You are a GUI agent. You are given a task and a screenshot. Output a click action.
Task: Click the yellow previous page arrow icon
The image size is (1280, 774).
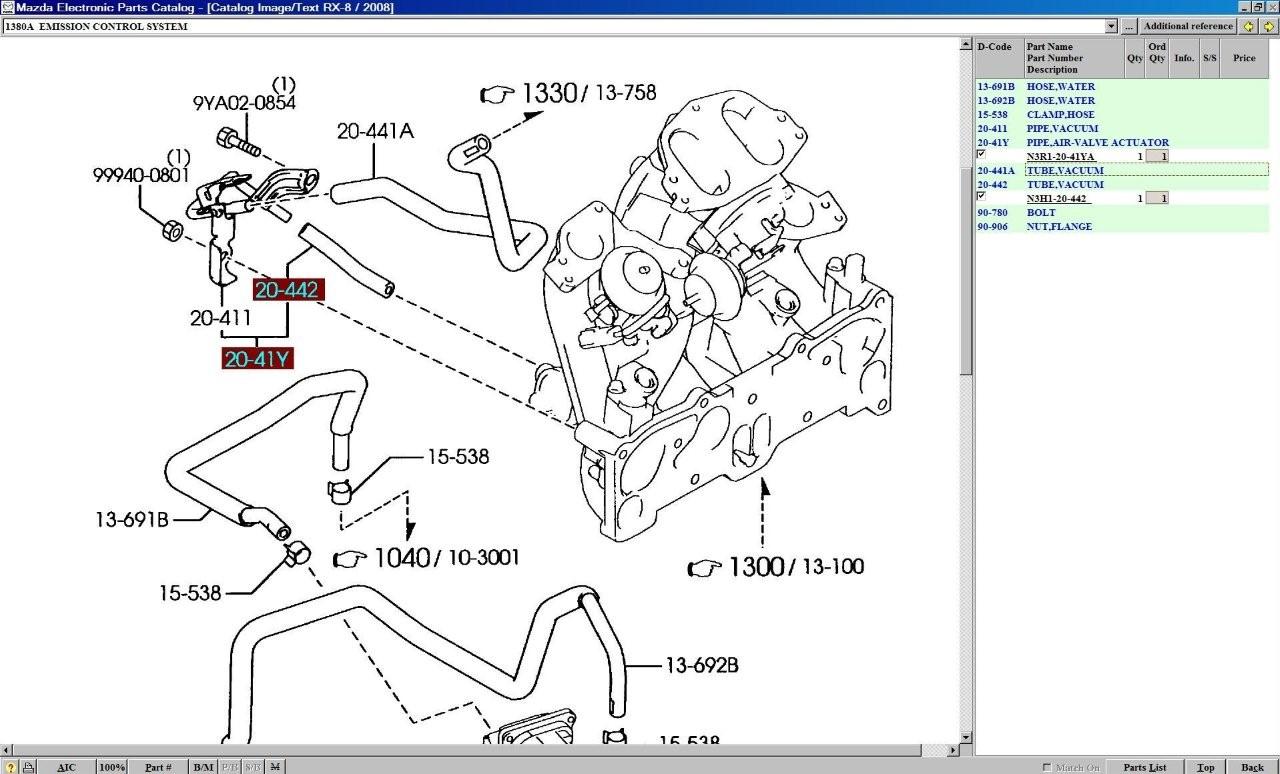1248,26
